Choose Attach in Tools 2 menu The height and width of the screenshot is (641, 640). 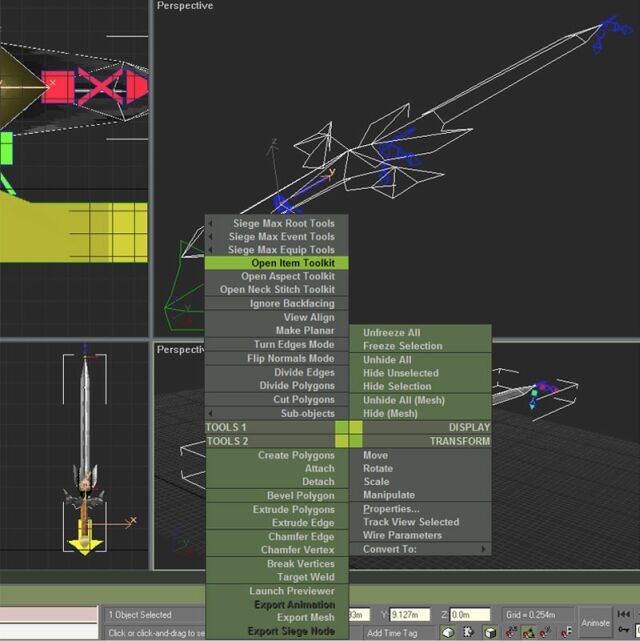277,468
